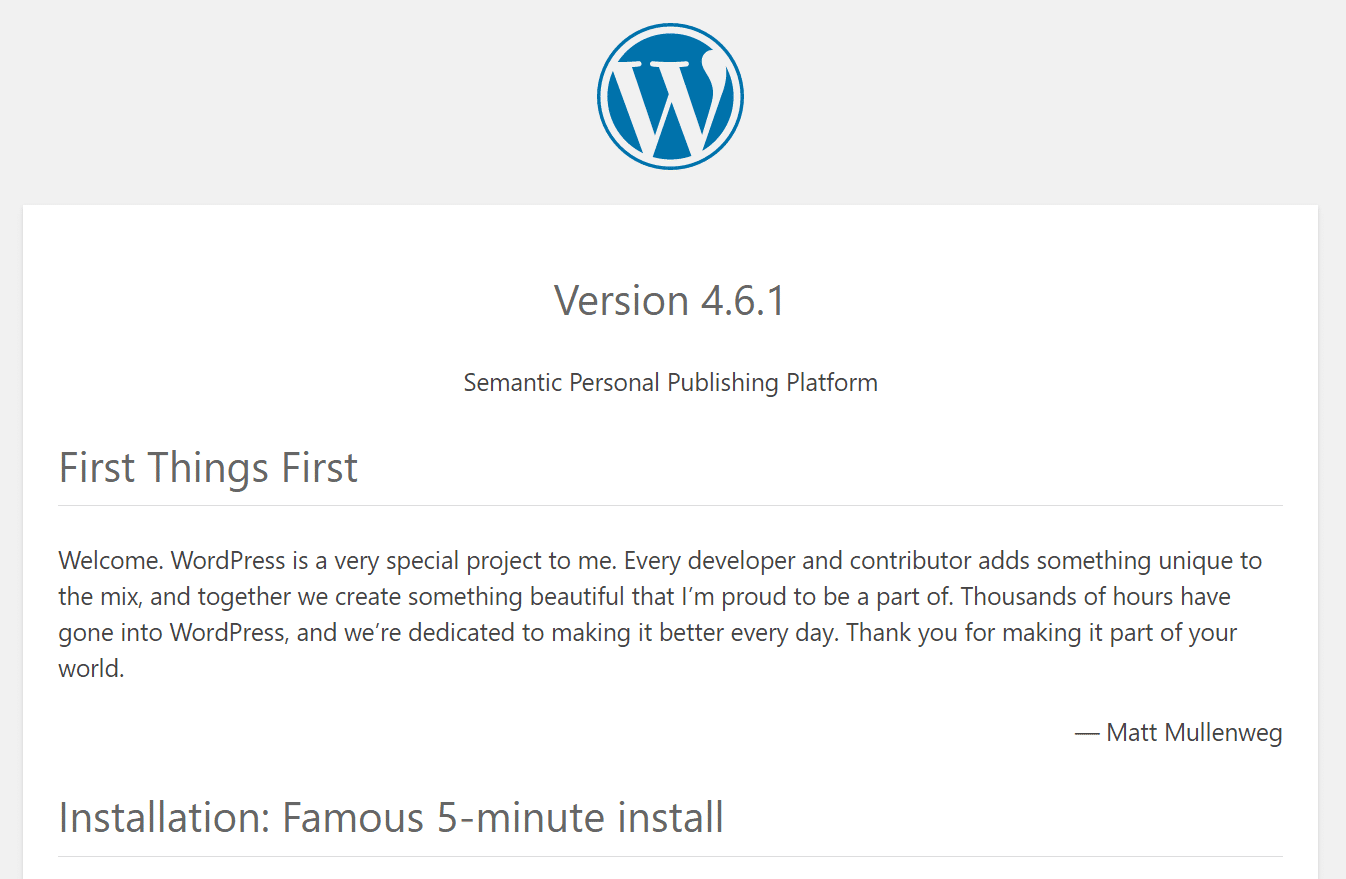This screenshot has width=1346, height=879.
Task: Click the "First Things First" heading
Action: 208,468
